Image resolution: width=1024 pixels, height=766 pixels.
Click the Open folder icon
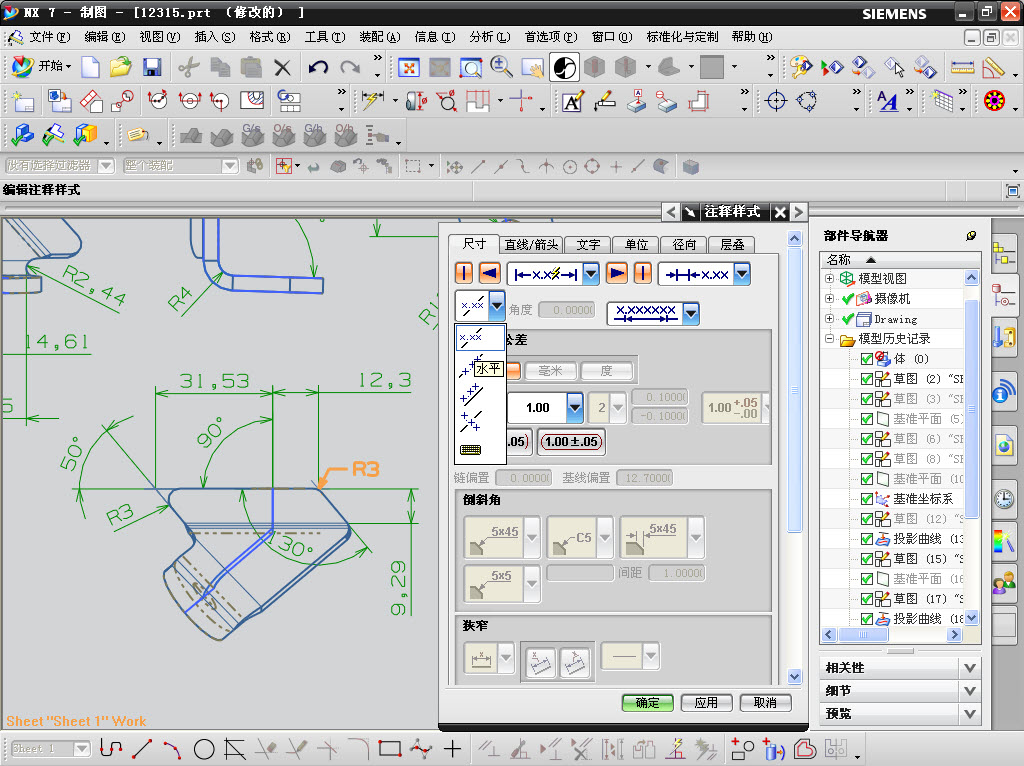(x=121, y=68)
